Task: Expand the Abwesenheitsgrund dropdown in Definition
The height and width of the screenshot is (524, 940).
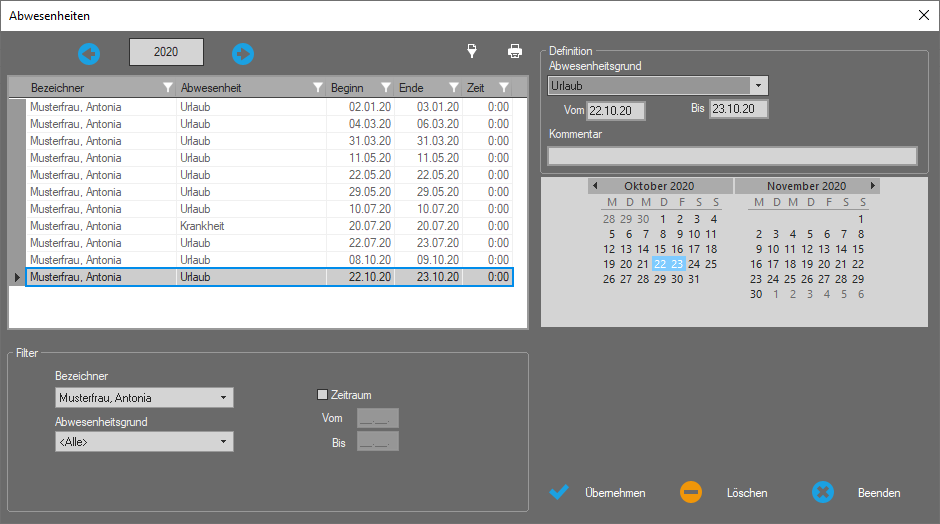Action: tap(759, 86)
